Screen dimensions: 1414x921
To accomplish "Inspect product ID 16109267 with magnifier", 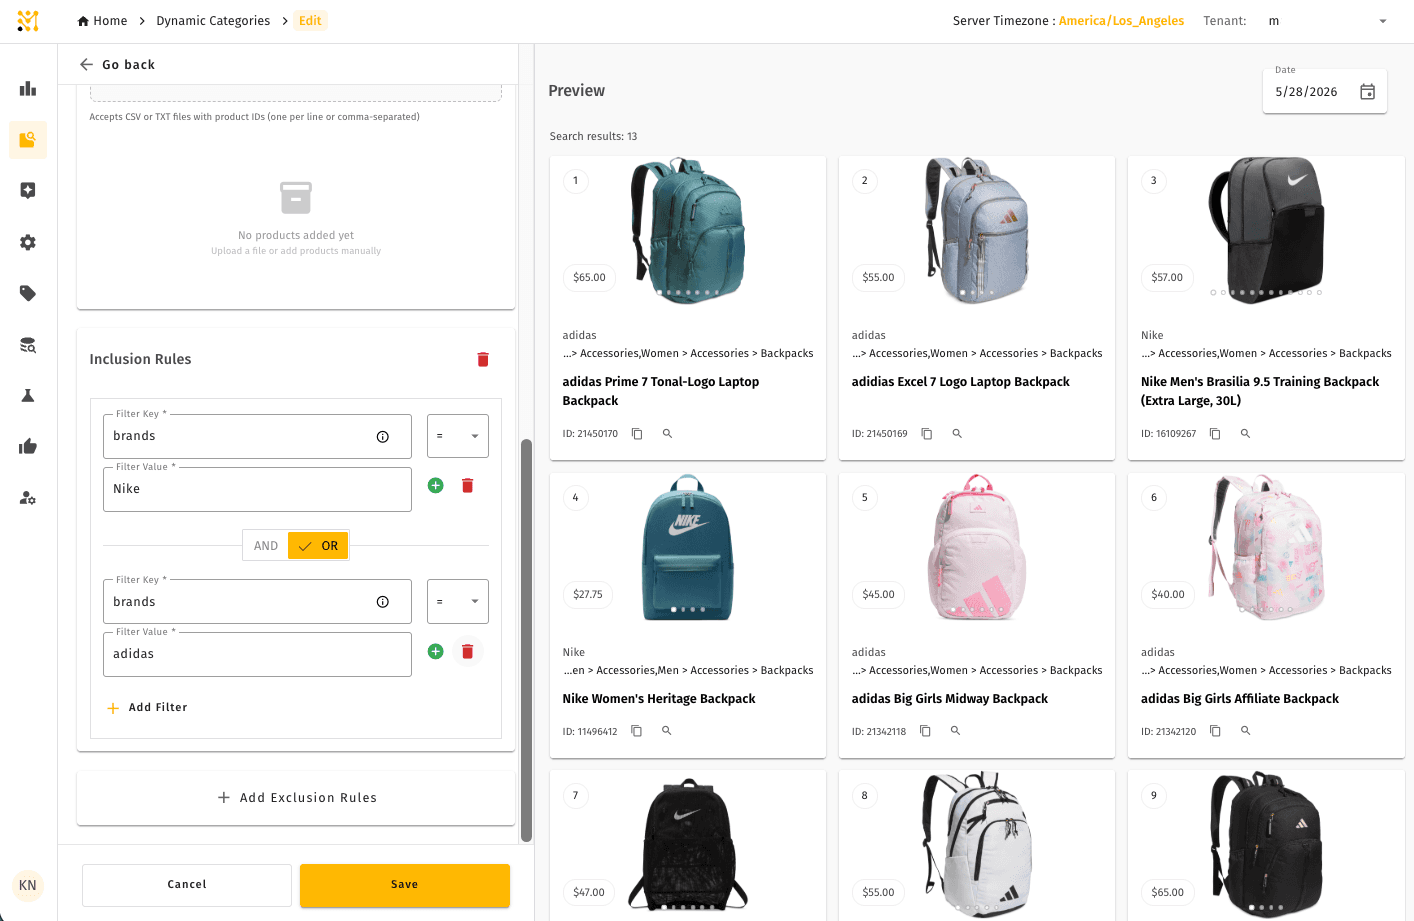I will click(1245, 434).
